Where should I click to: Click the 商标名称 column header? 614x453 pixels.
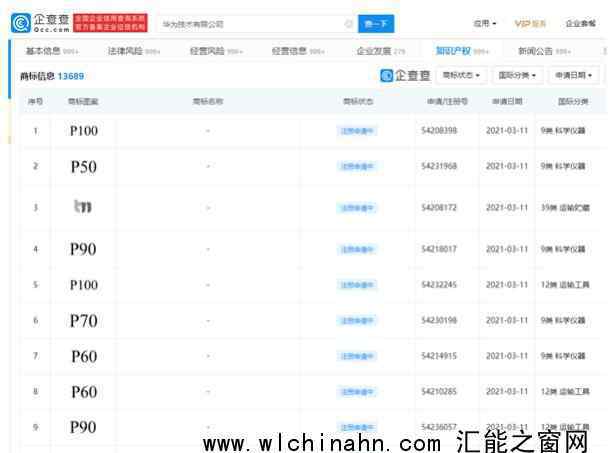coord(208,101)
